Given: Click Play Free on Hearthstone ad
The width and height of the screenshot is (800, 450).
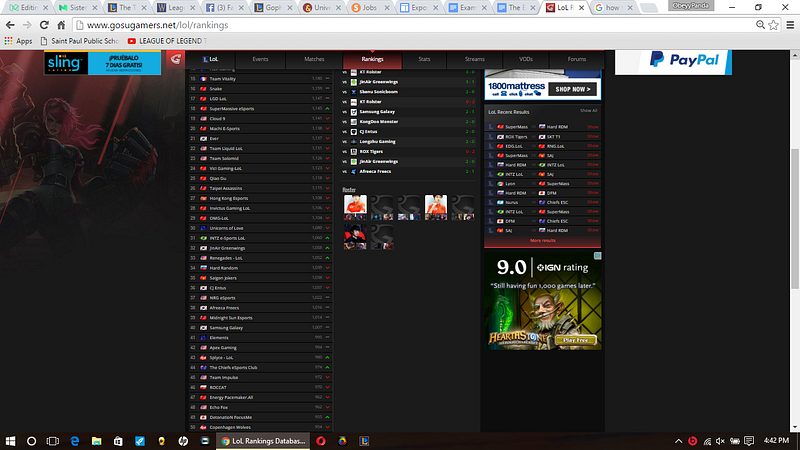Looking at the screenshot, I should click(x=576, y=340).
